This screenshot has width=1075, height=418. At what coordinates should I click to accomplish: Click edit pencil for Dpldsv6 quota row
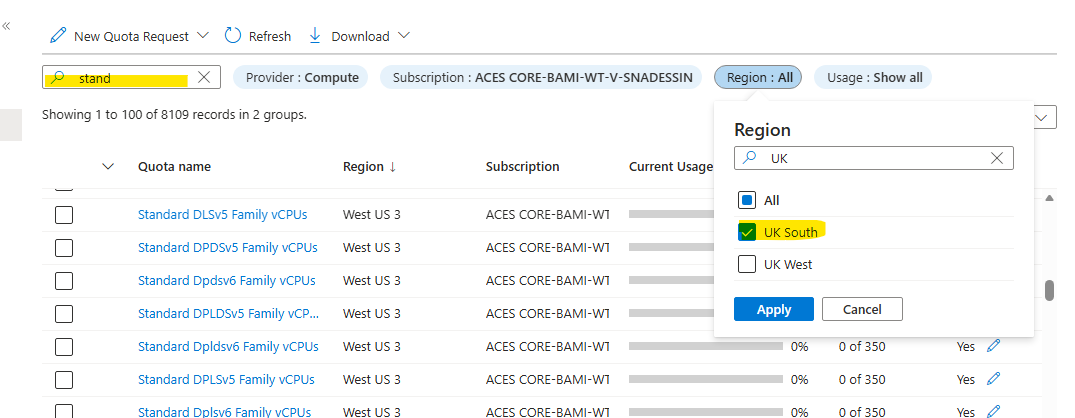(993, 346)
